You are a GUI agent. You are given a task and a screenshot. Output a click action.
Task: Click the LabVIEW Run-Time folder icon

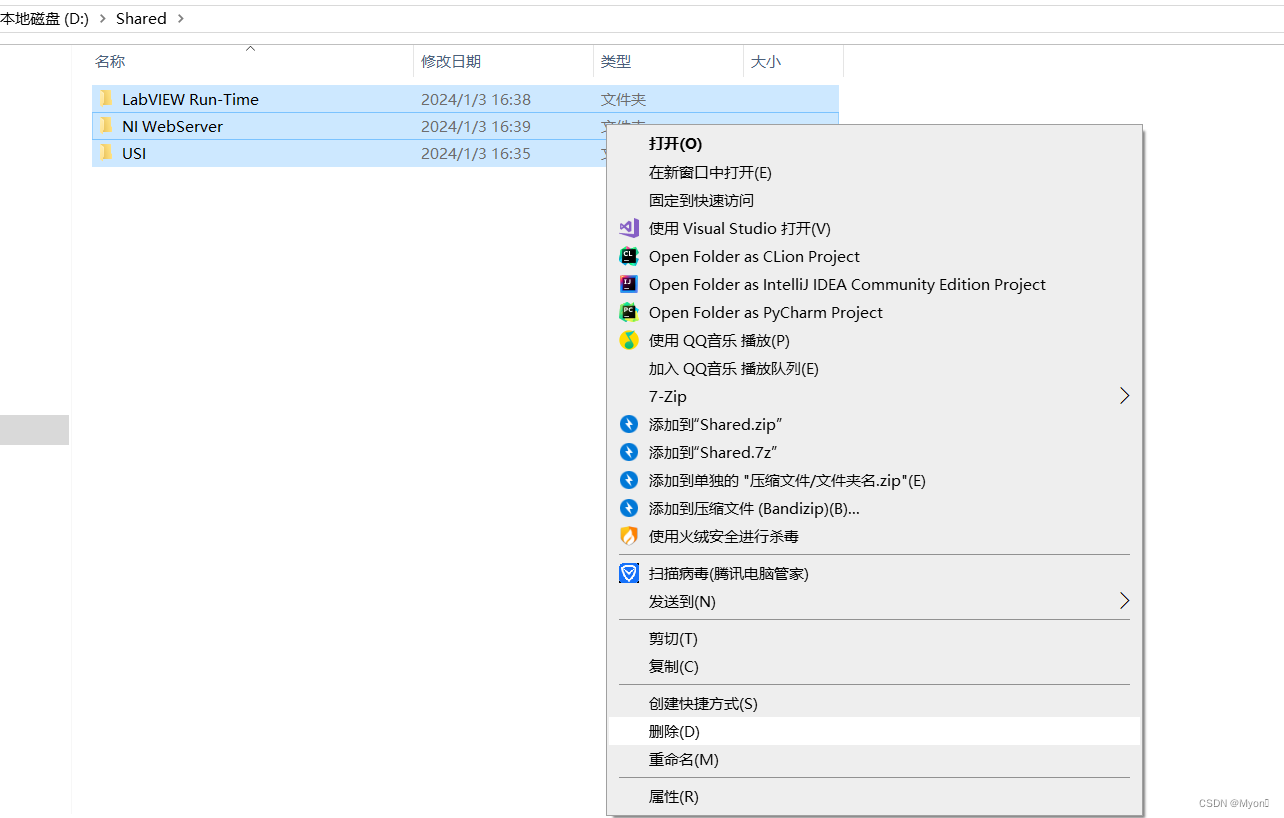click(106, 99)
